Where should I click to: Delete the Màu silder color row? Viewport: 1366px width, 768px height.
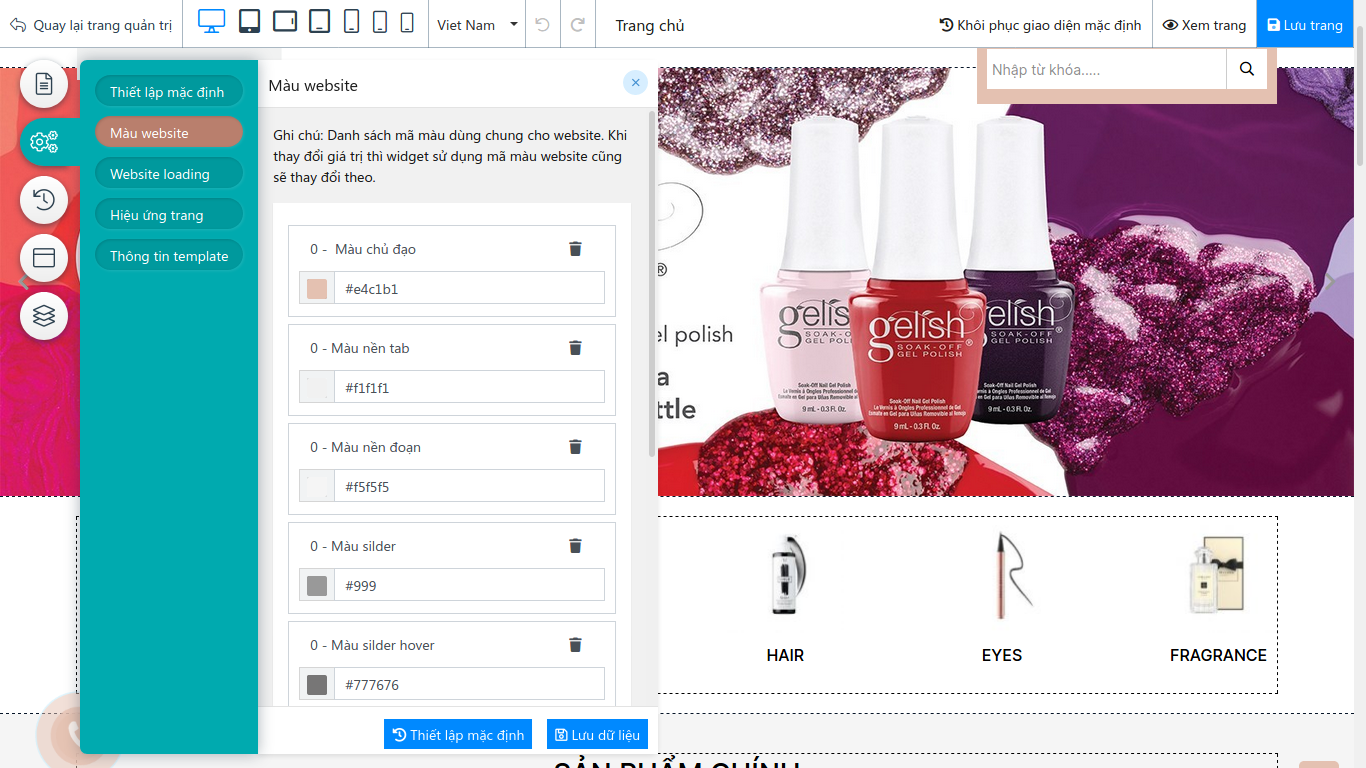(575, 546)
